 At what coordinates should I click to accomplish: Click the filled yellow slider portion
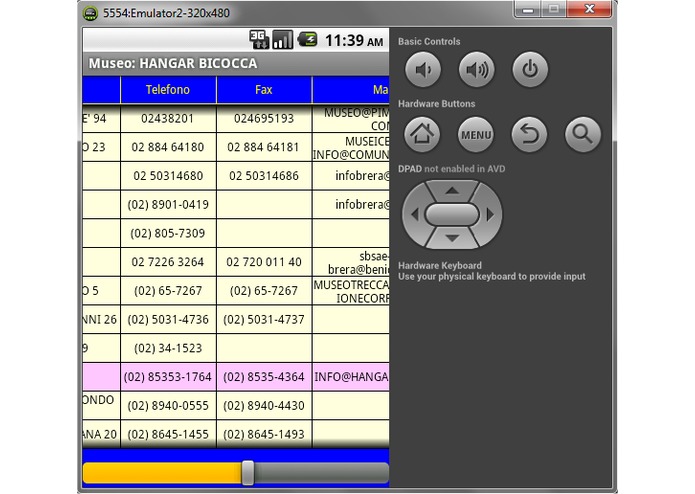[163, 473]
